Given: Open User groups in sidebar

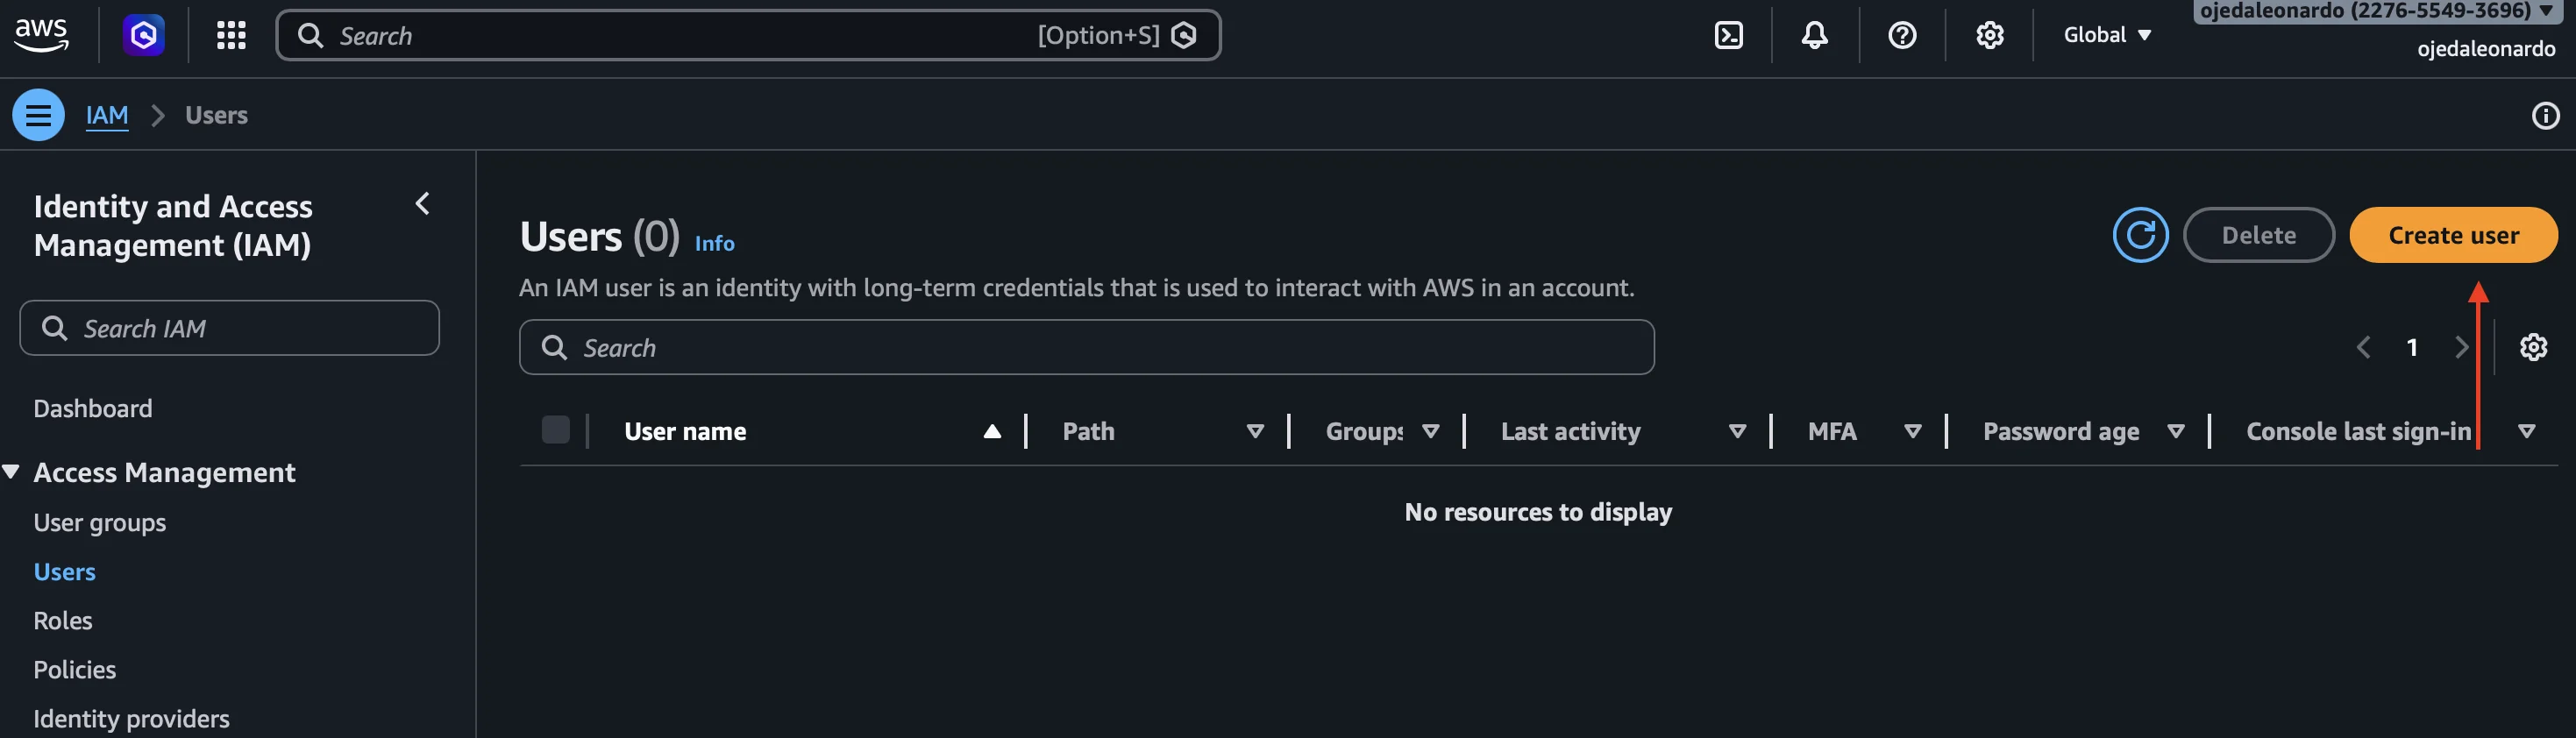Looking at the screenshot, I should point(100,523).
